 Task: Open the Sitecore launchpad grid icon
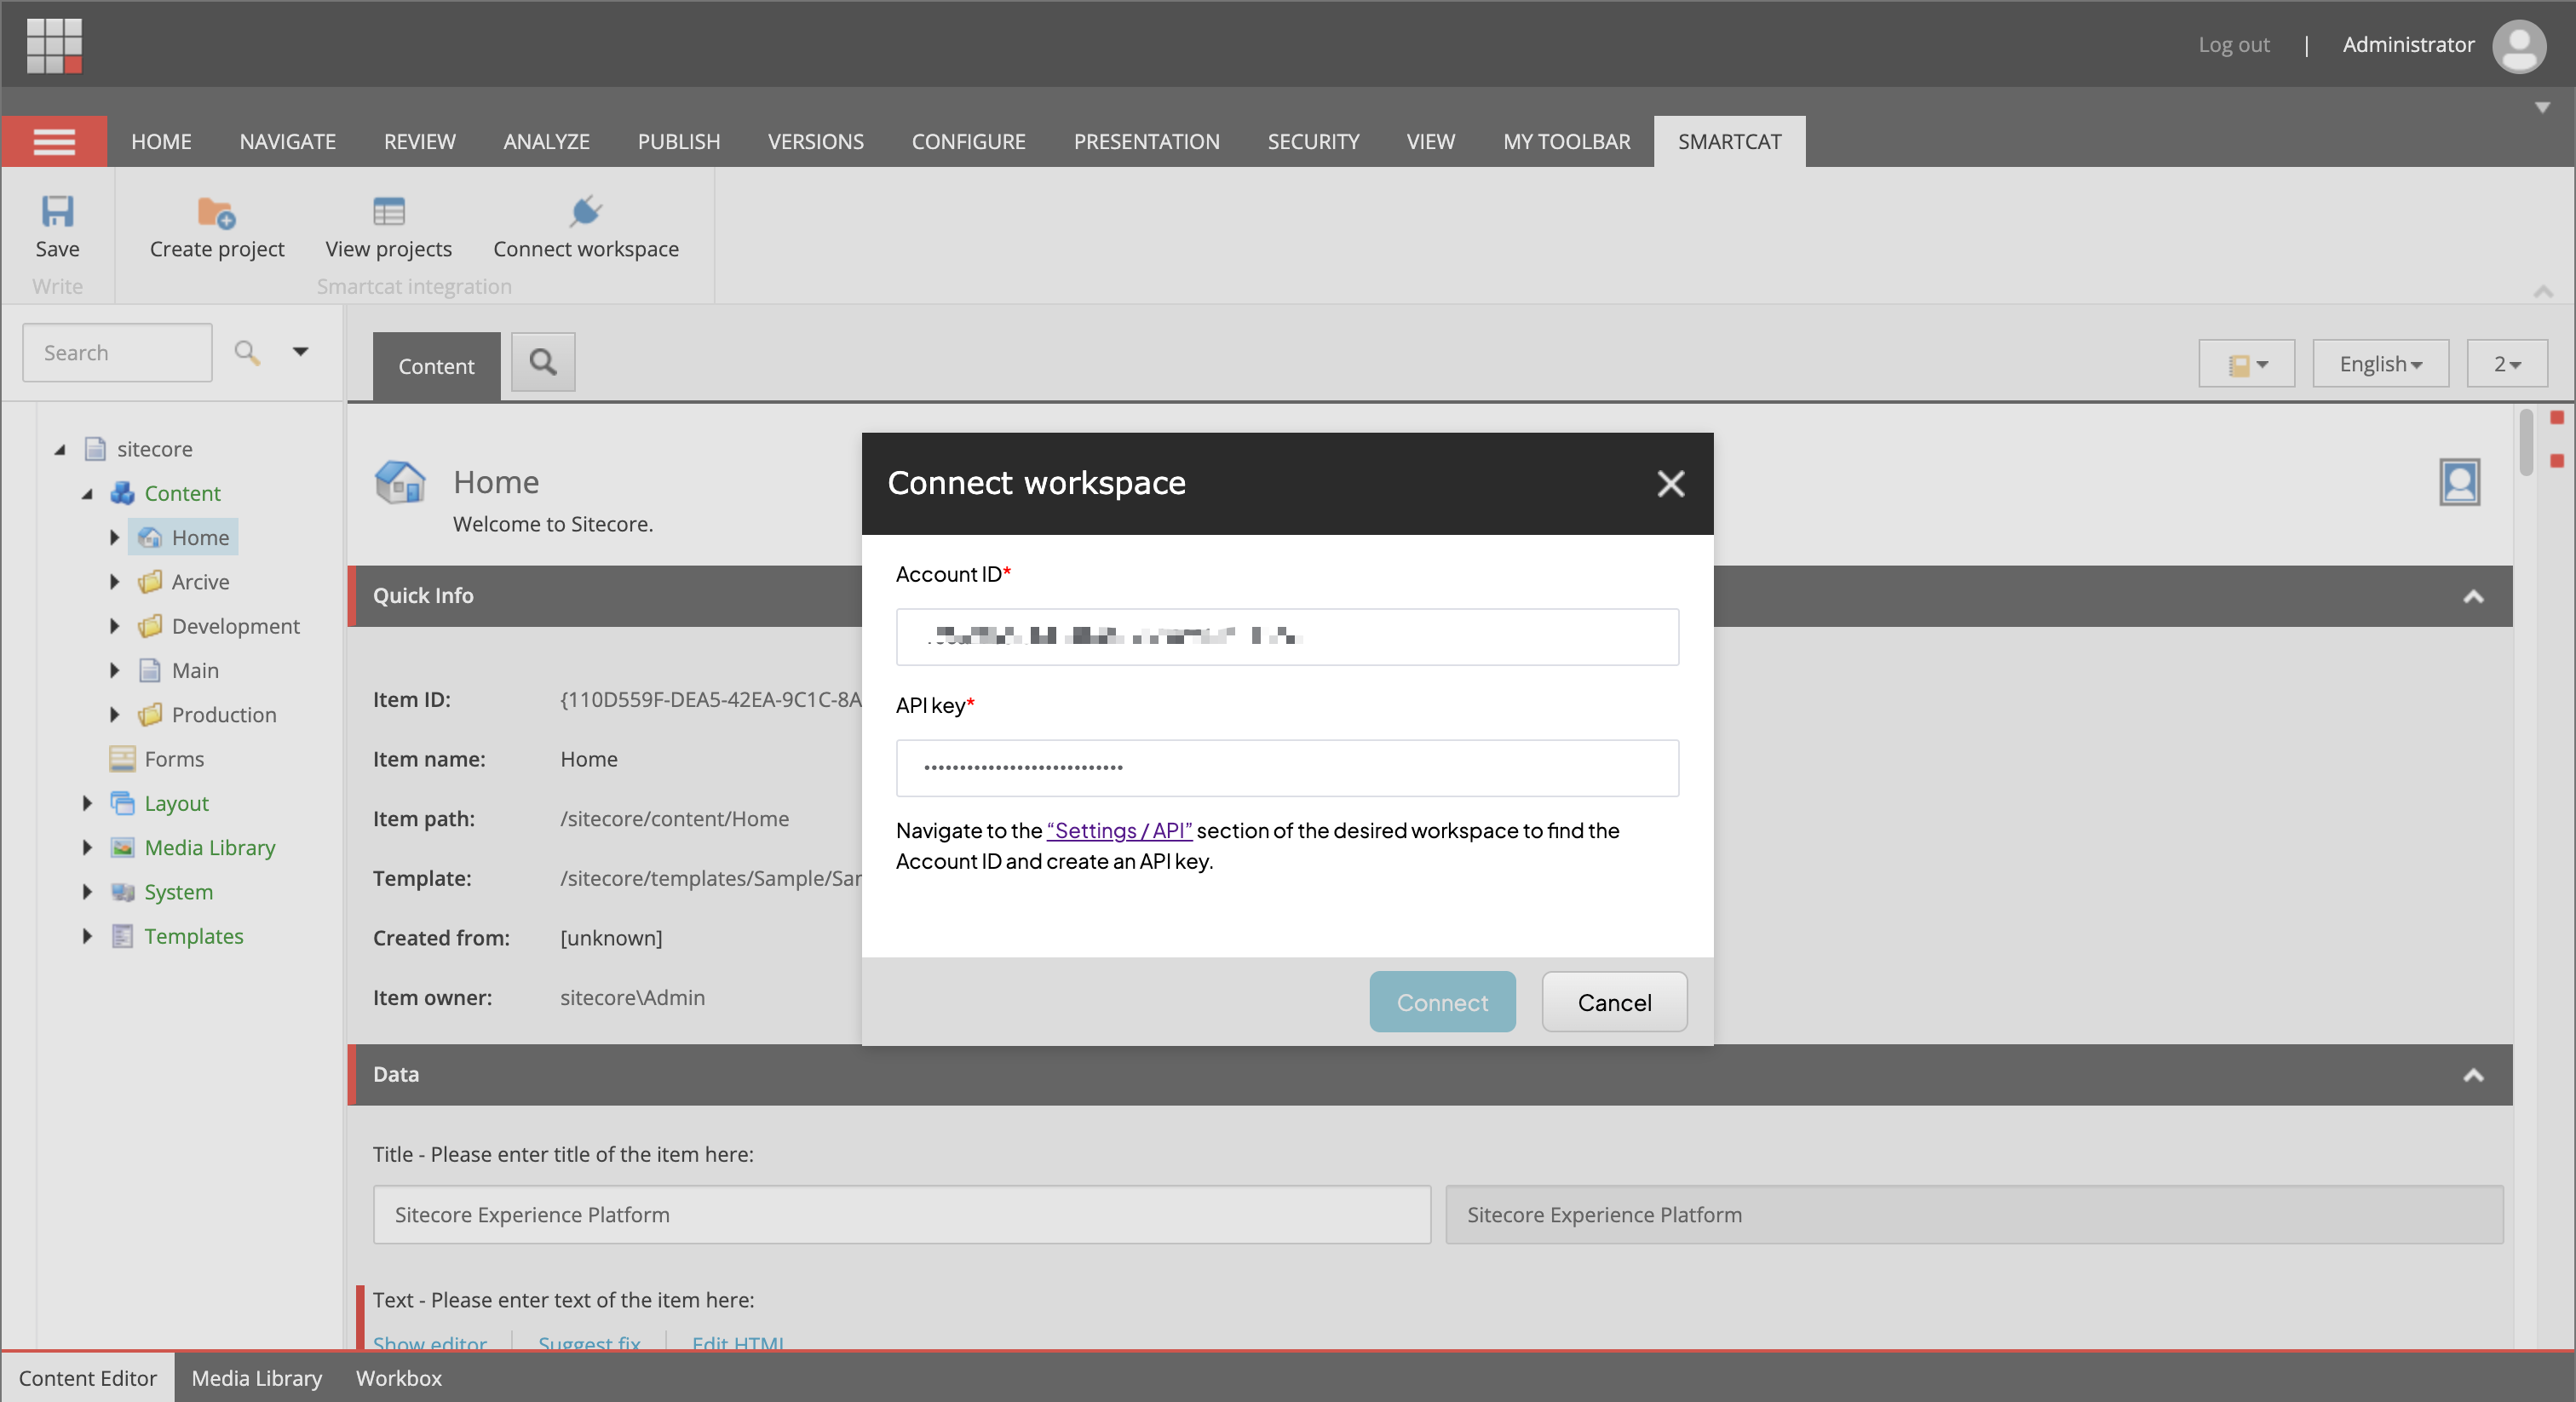54,45
